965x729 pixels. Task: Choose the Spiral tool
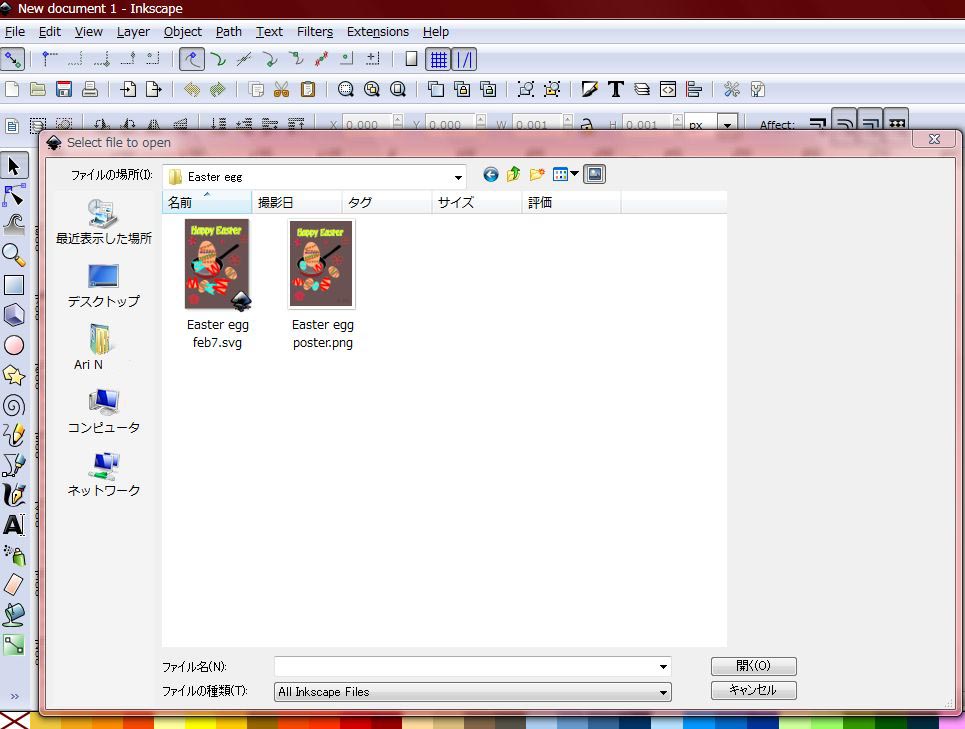[15, 405]
